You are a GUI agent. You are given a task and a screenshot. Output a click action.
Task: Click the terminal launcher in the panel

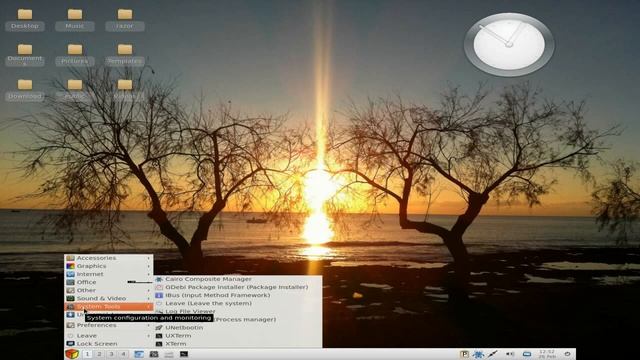184,354
